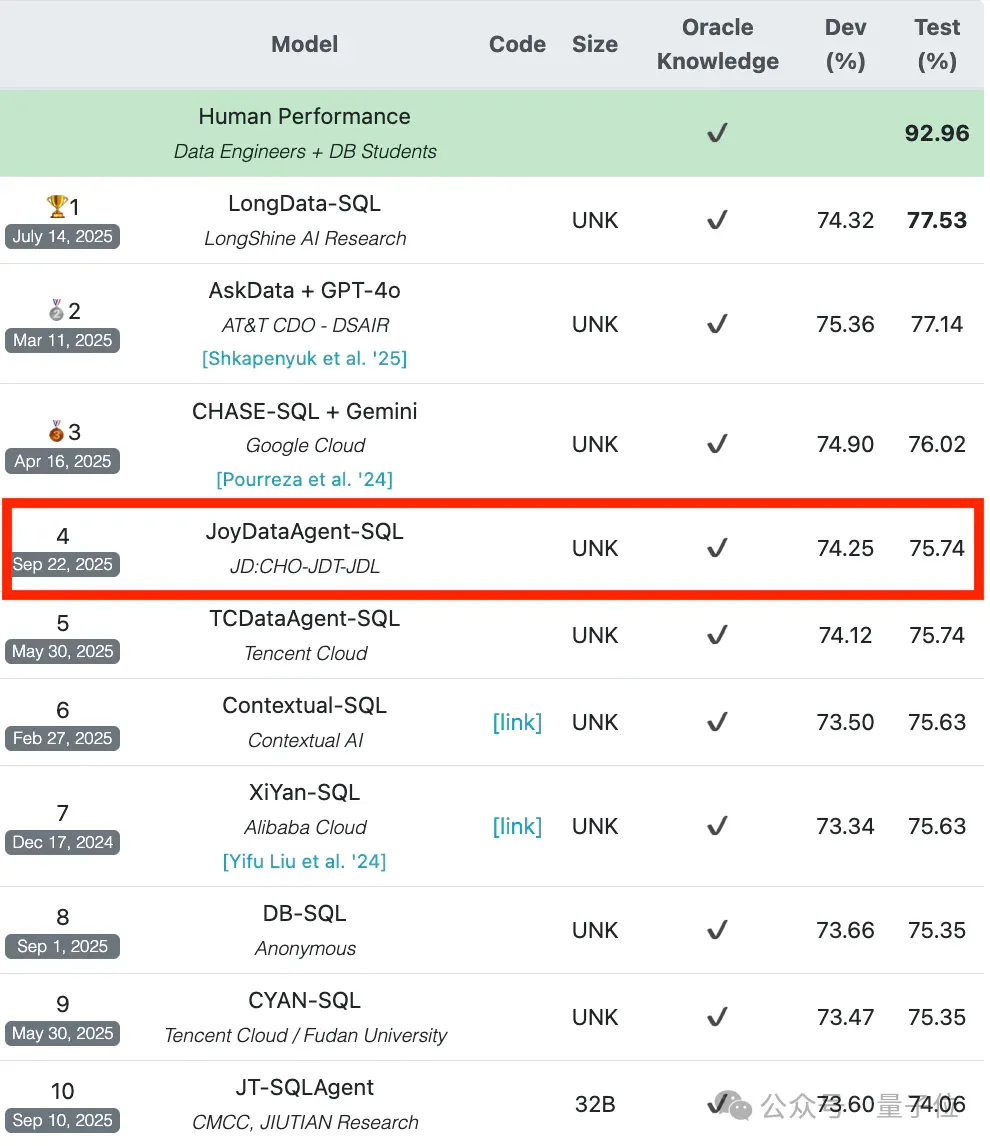Click the July 14, 2025 date badge

click(x=62, y=236)
